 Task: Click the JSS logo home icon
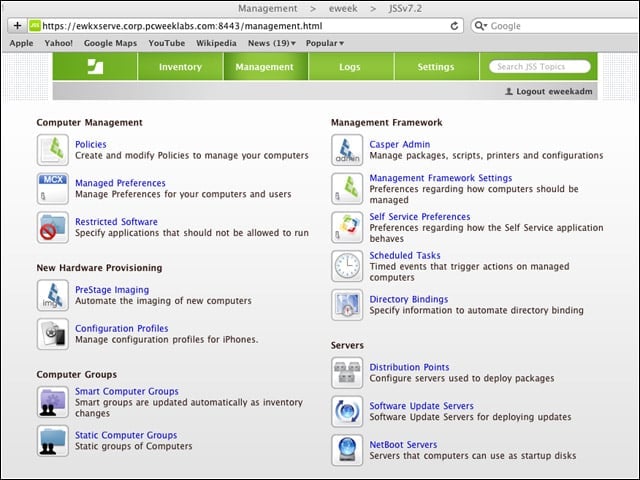tap(96, 67)
